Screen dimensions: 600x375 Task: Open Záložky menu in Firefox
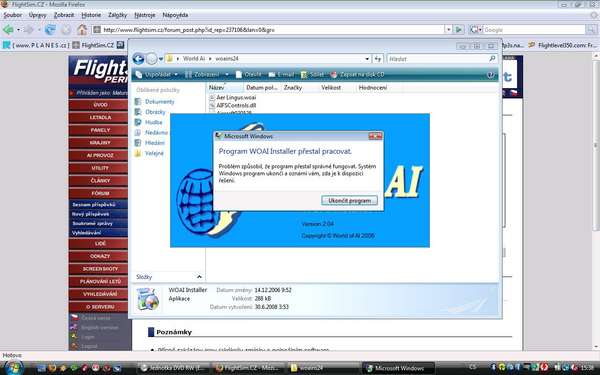coord(117,15)
